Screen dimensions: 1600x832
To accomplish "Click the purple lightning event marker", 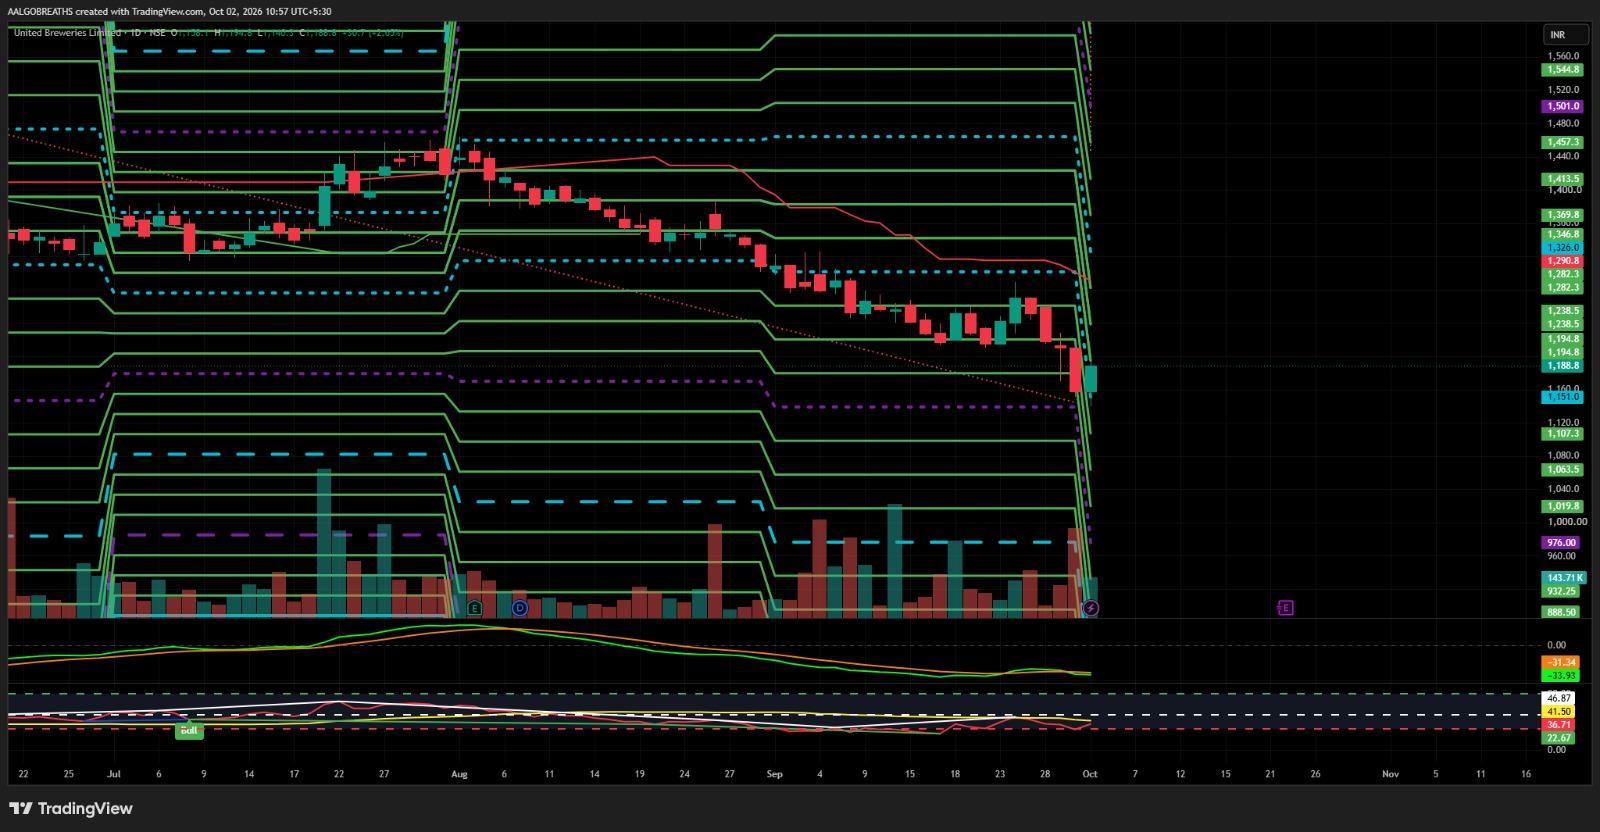I will tap(1091, 608).
